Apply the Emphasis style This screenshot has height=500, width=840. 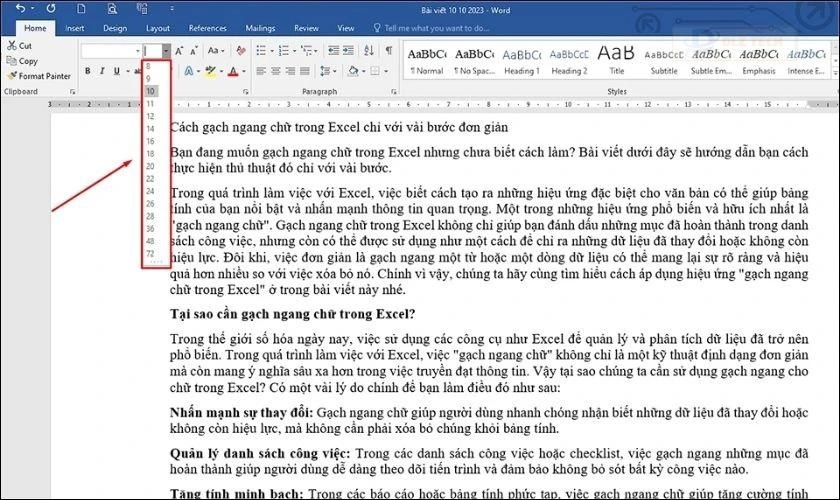pos(759,61)
